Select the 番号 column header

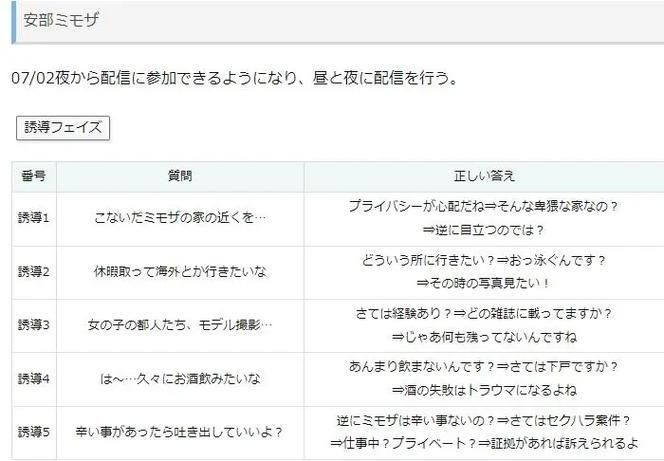point(34,176)
